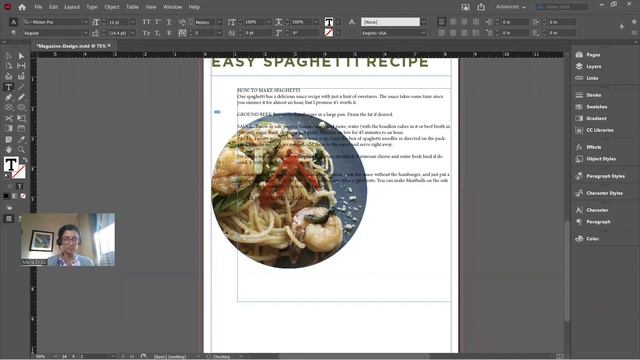Go to the Home screen icon
Viewport: 640px width, 360px height.
click(x=22, y=7)
